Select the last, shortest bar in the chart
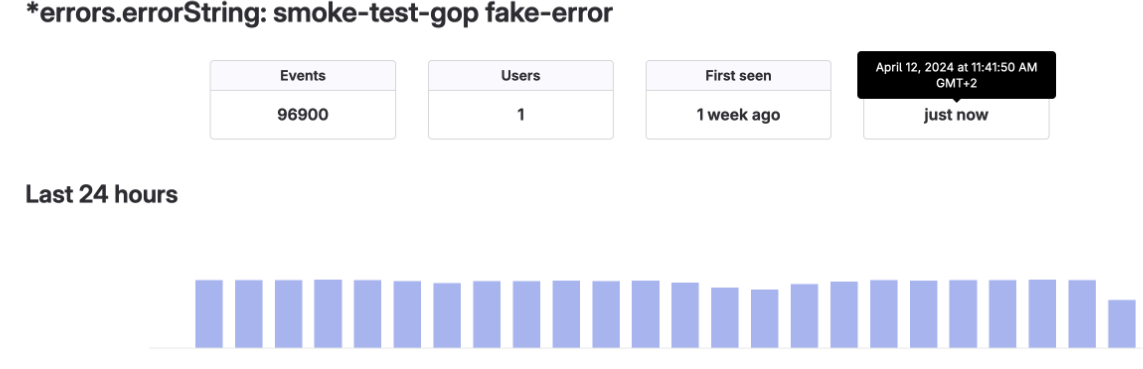The height and width of the screenshot is (369, 1143). (1122, 324)
